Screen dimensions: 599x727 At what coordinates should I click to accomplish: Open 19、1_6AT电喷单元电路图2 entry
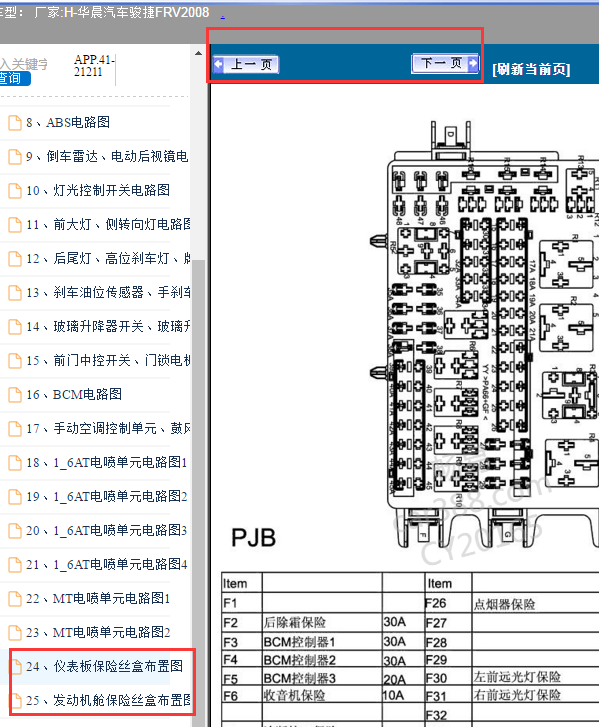(x=107, y=496)
